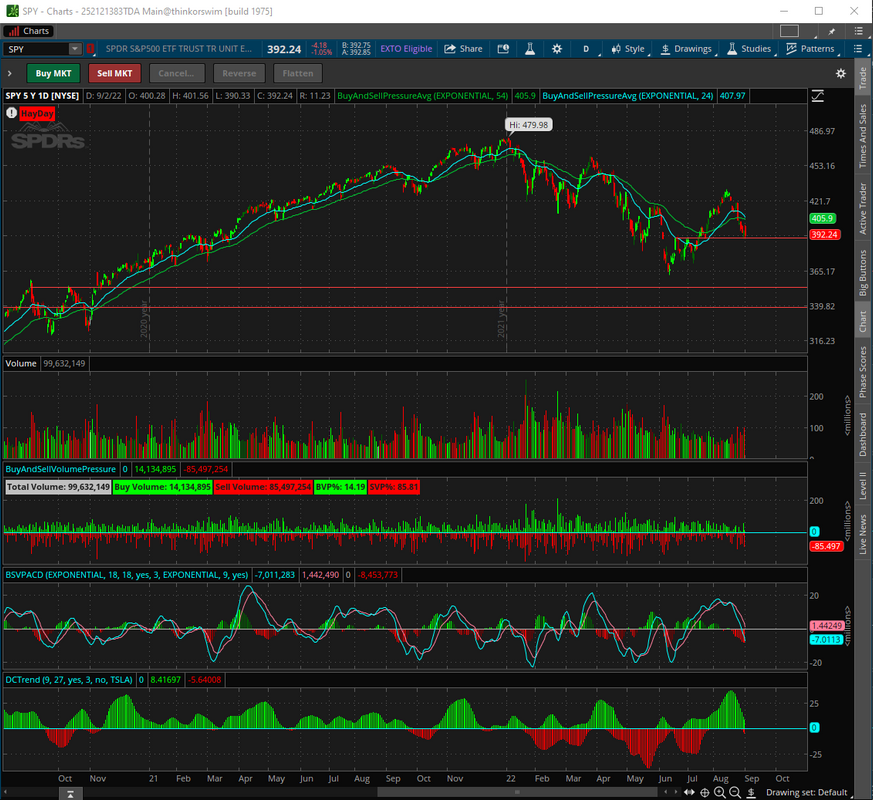873x800 pixels.
Task: Click the Sell MKT button
Action: click(115, 73)
